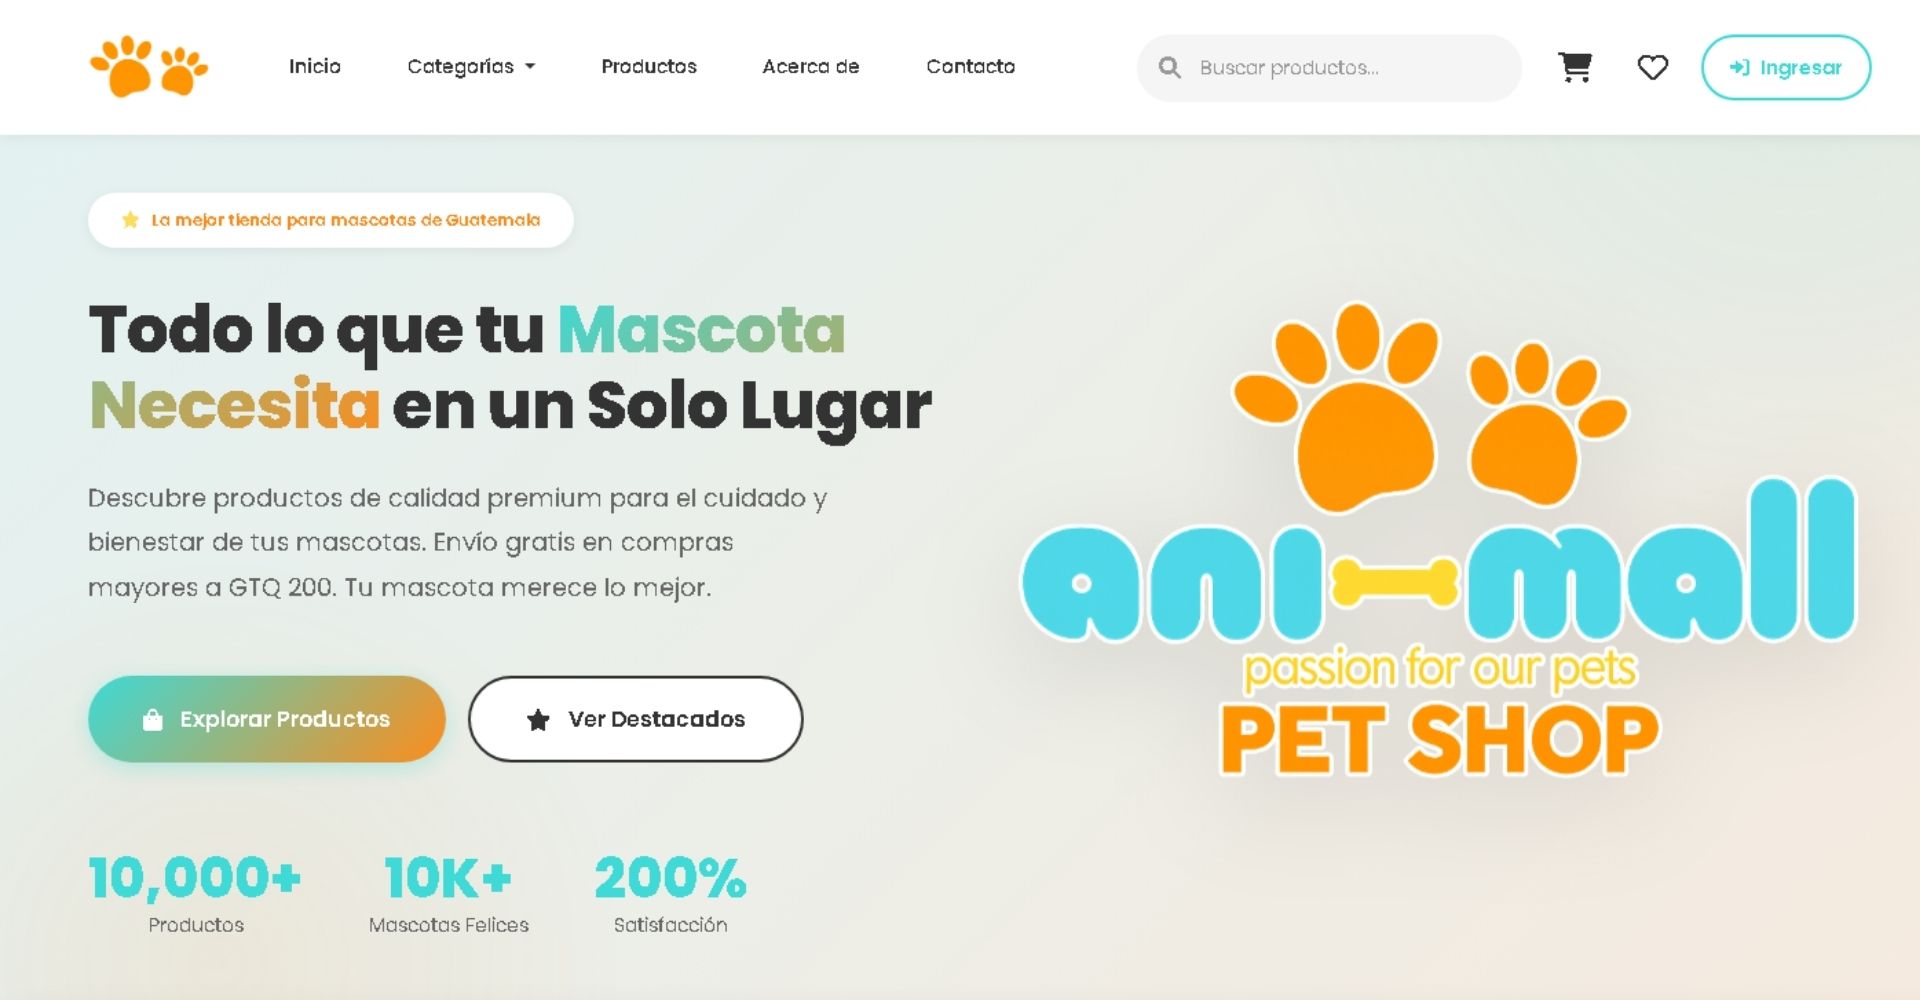Click the login arrow icon in Ingresar
This screenshot has height=1000, width=1920.
1739,67
